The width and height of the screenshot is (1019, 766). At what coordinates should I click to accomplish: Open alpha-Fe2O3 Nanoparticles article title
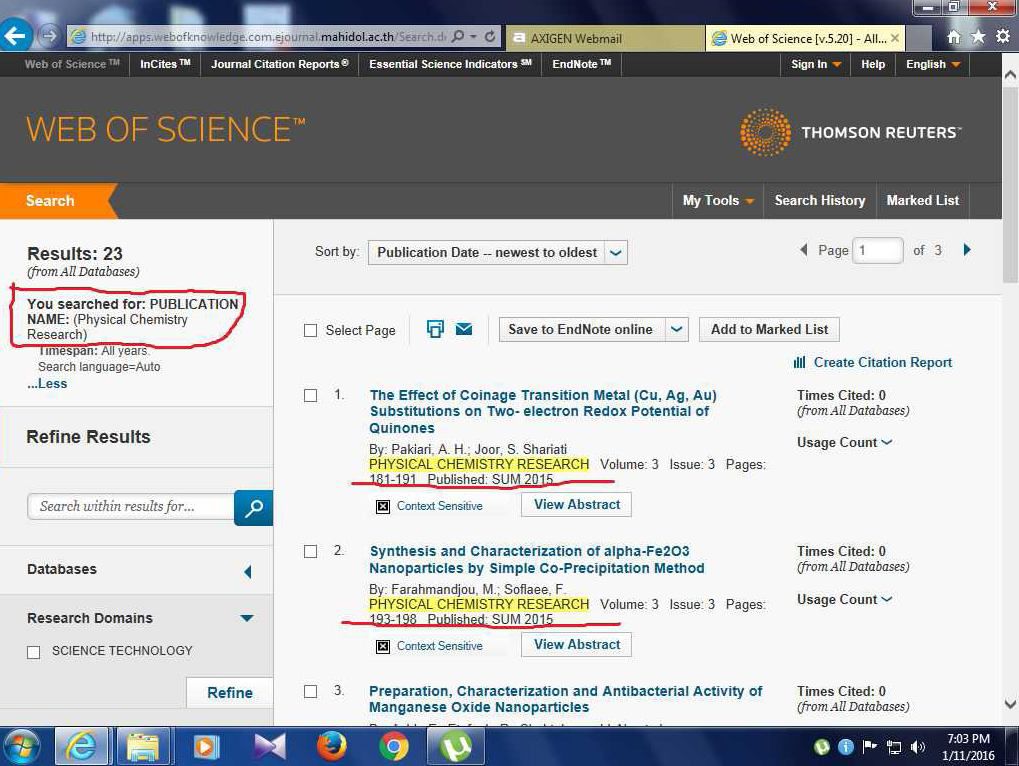point(537,559)
